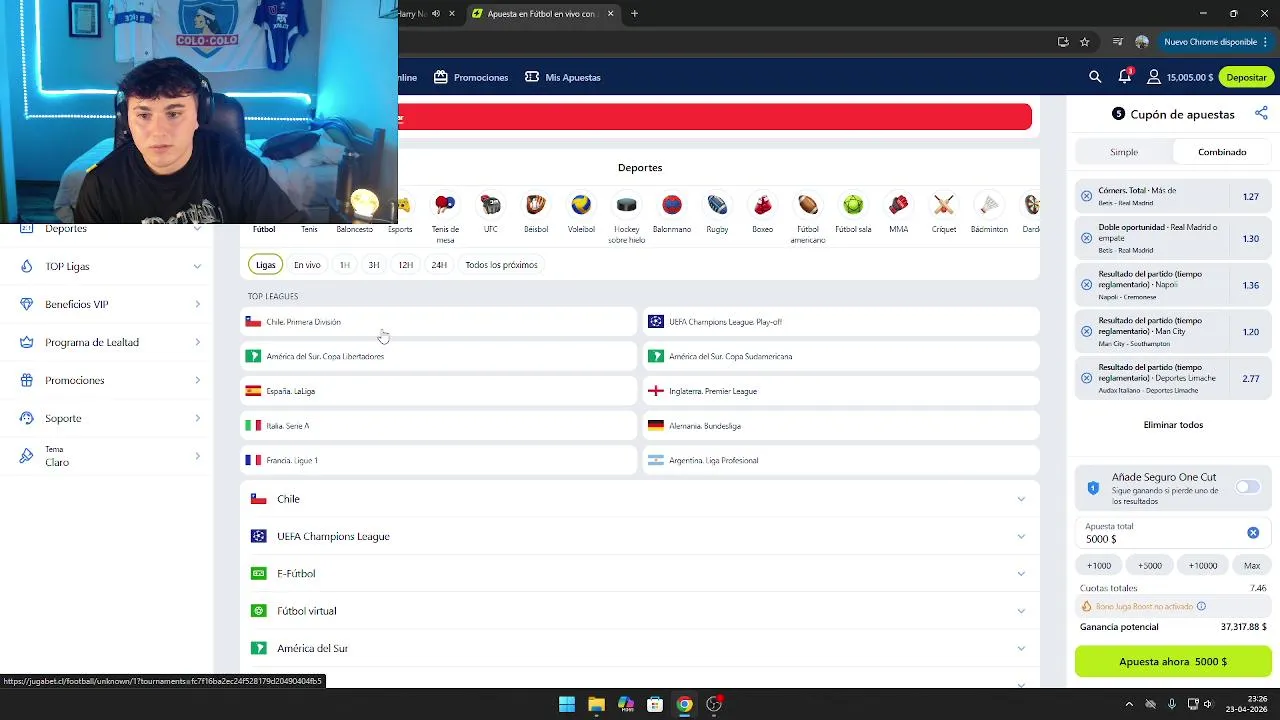Remove Córners Total bet from coupon
The width and height of the screenshot is (1280, 720).
point(1087,196)
